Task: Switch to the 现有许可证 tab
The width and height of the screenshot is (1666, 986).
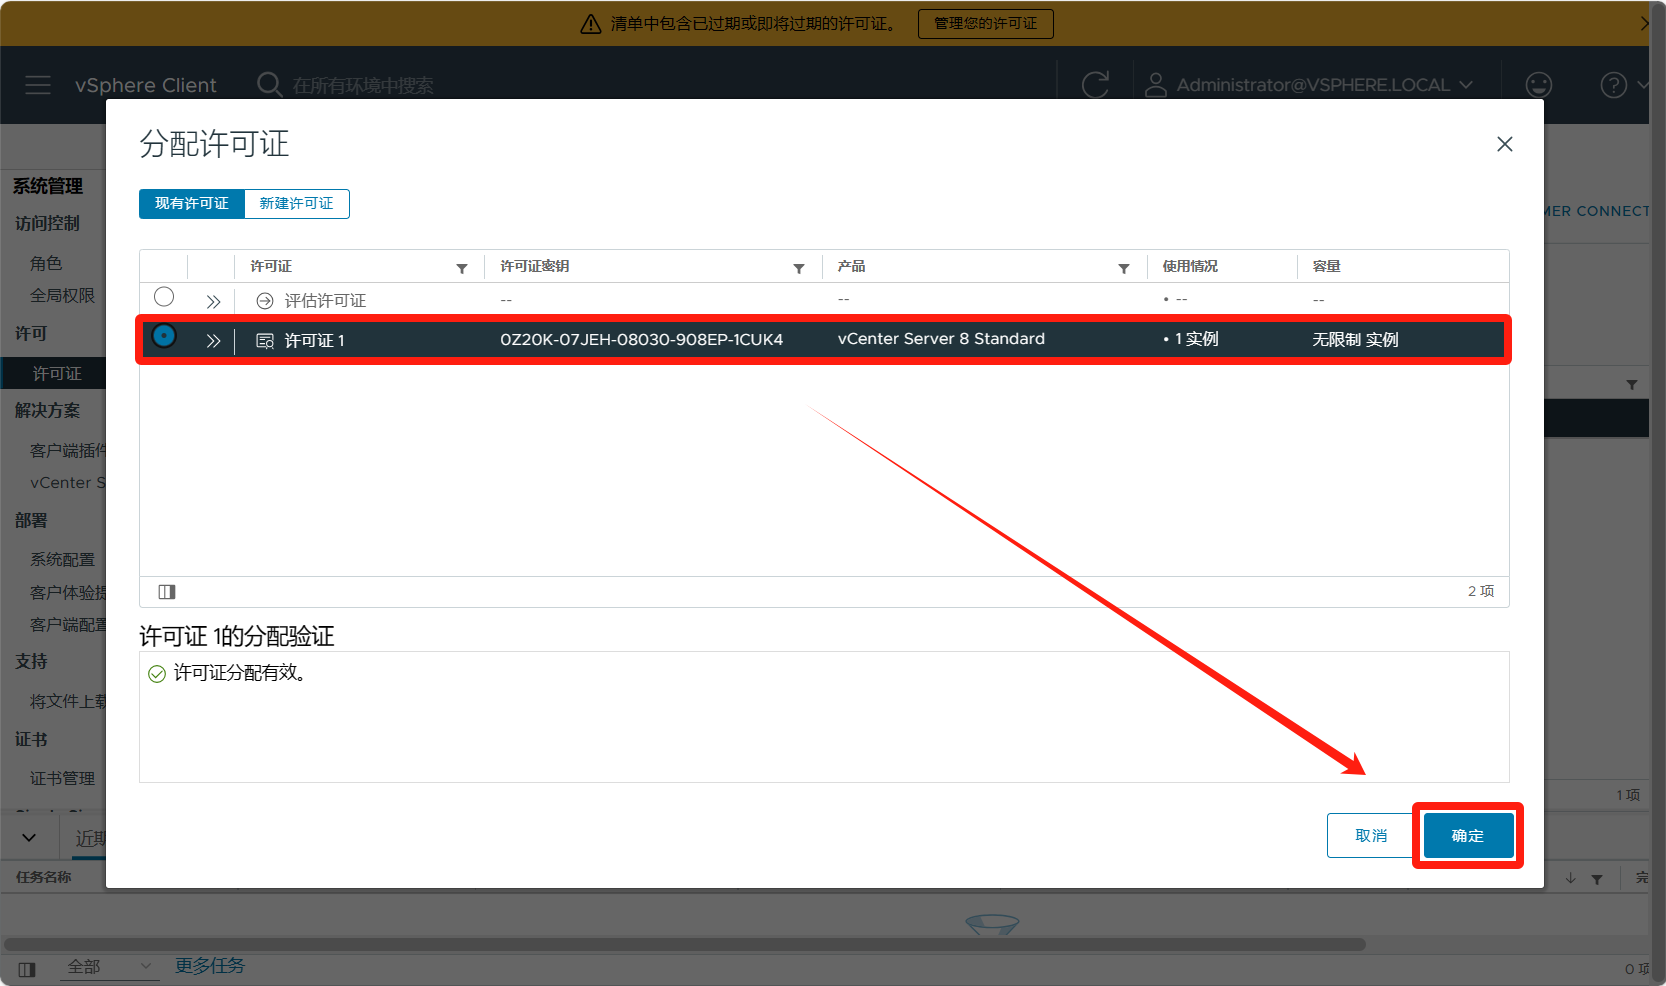Action: [x=192, y=204]
